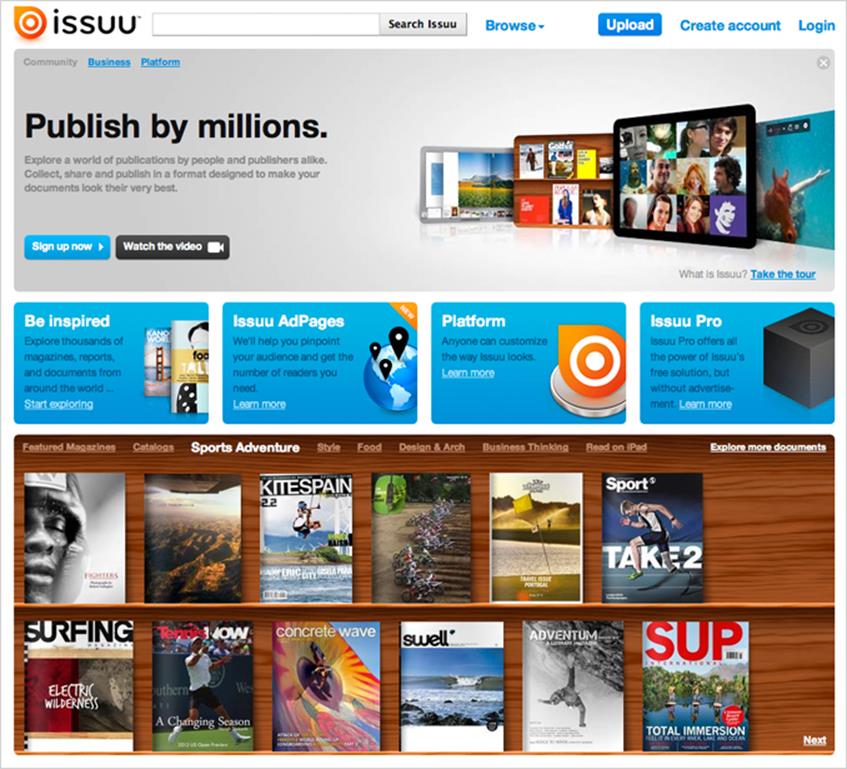Open the Swell magazine cover

pos(452,686)
